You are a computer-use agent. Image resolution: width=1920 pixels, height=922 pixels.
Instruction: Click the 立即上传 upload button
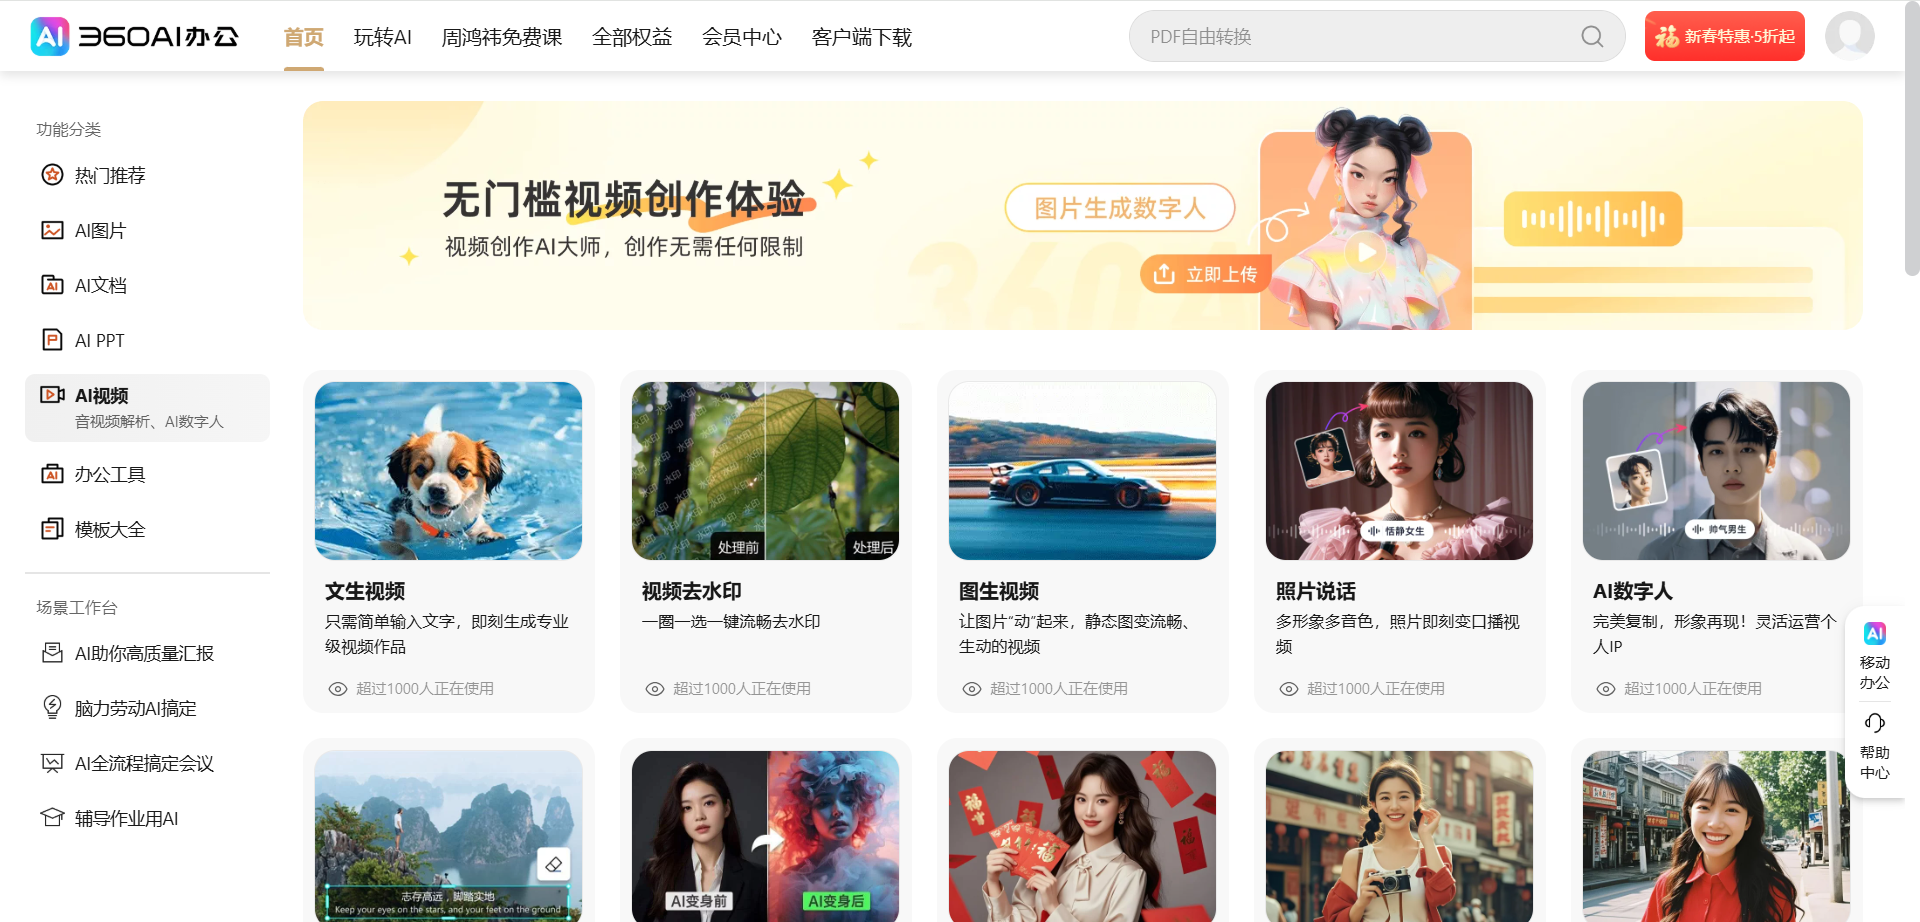[1205, 273]
